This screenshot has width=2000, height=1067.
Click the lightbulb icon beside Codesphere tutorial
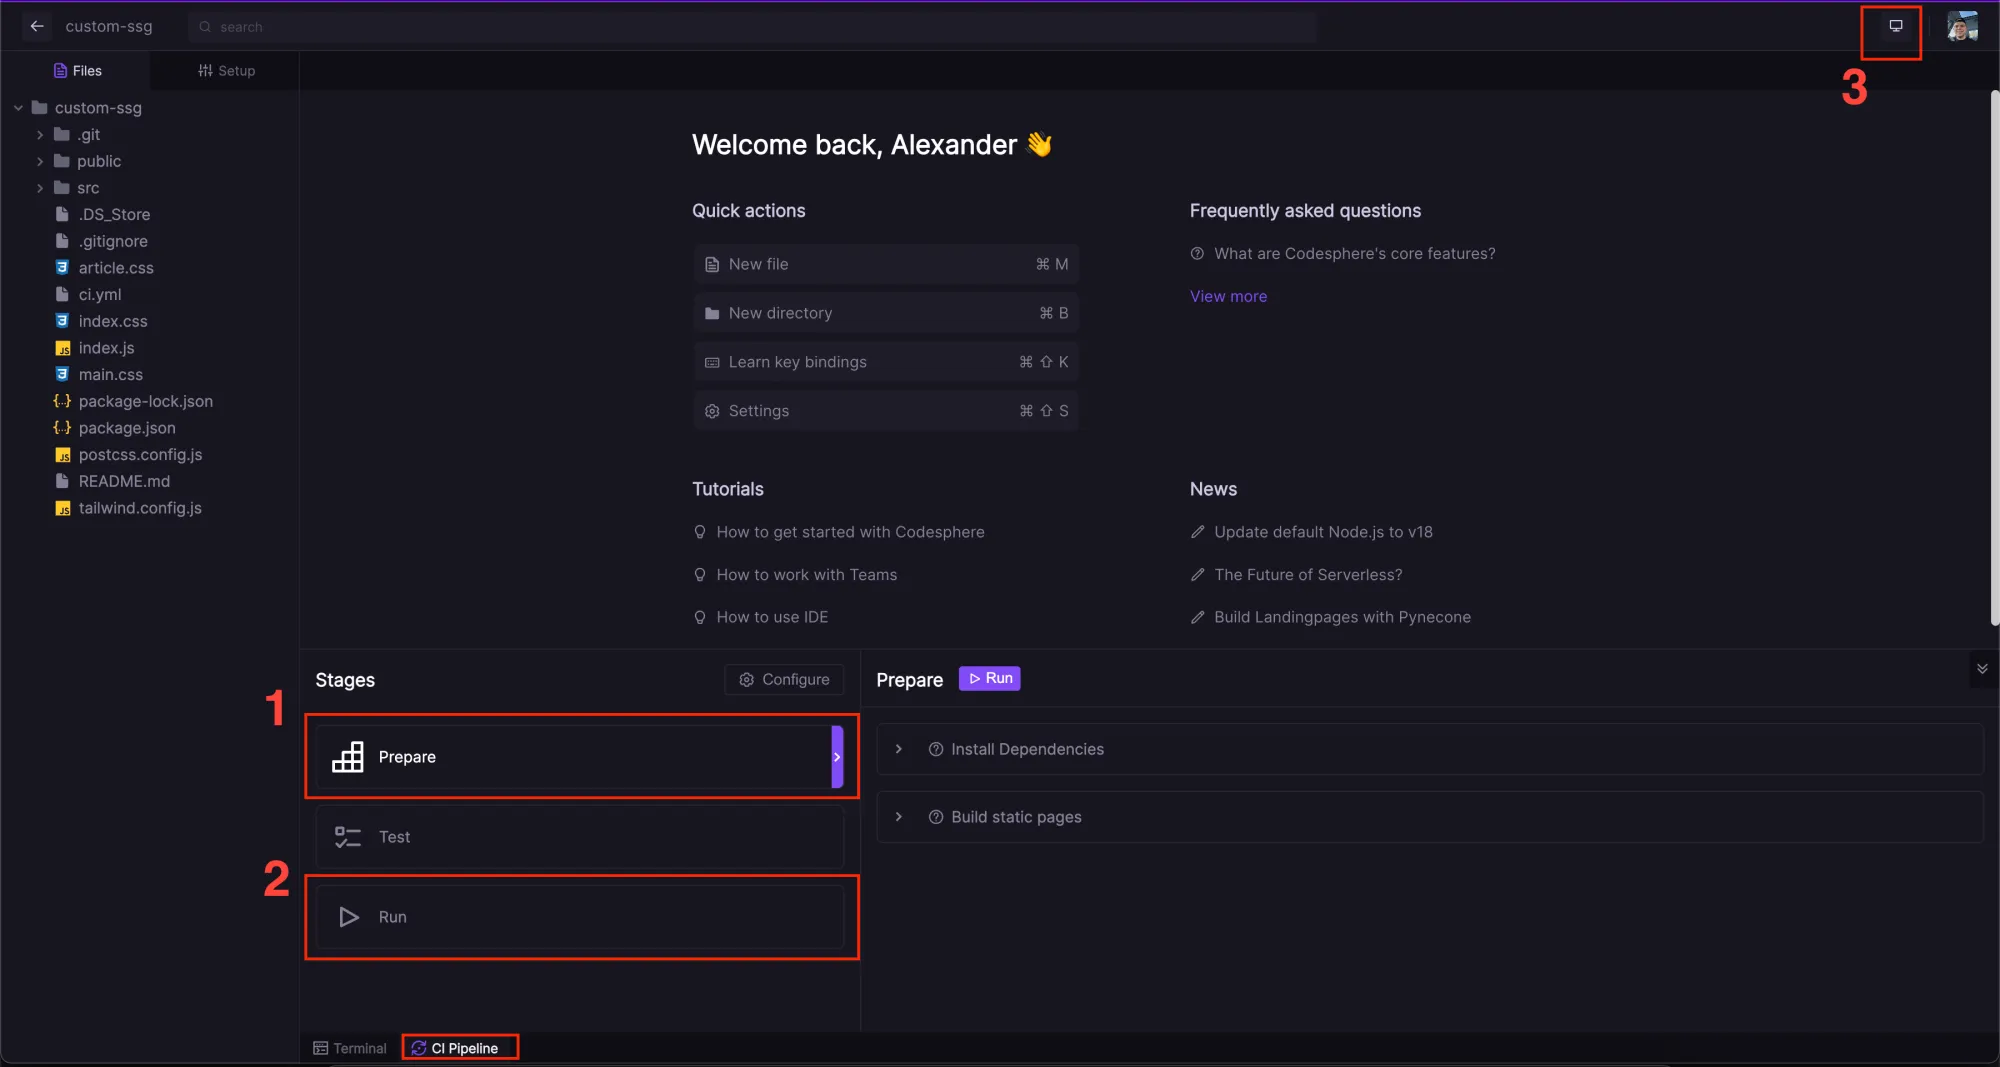coord(700,532)
